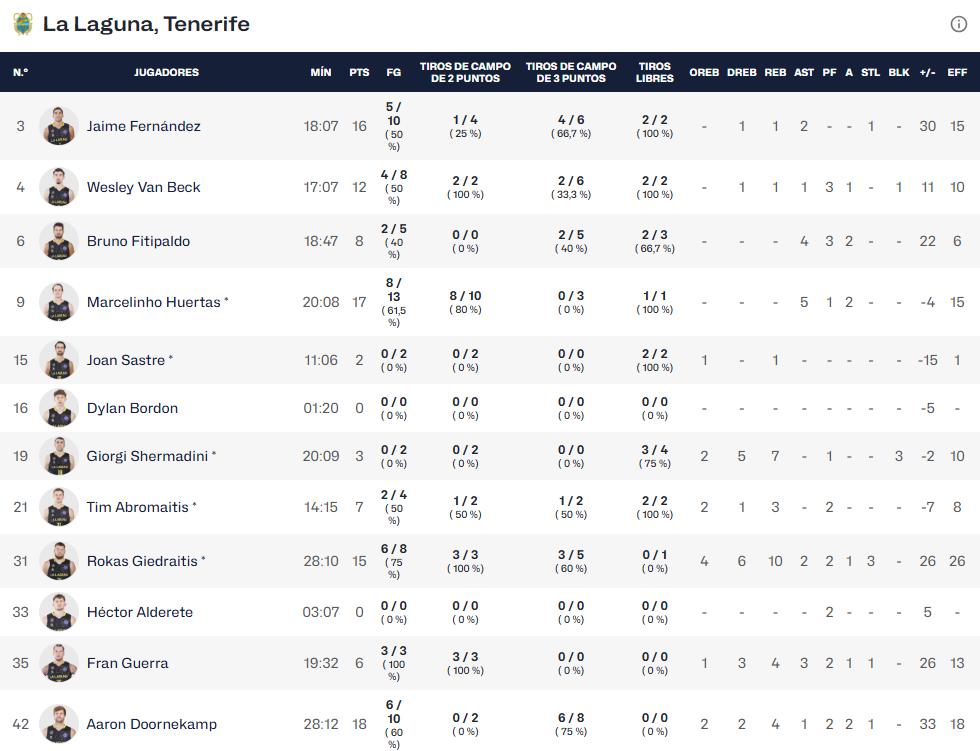
Task: Open Fran Guerra player profile link
Action: click(127, 663)
